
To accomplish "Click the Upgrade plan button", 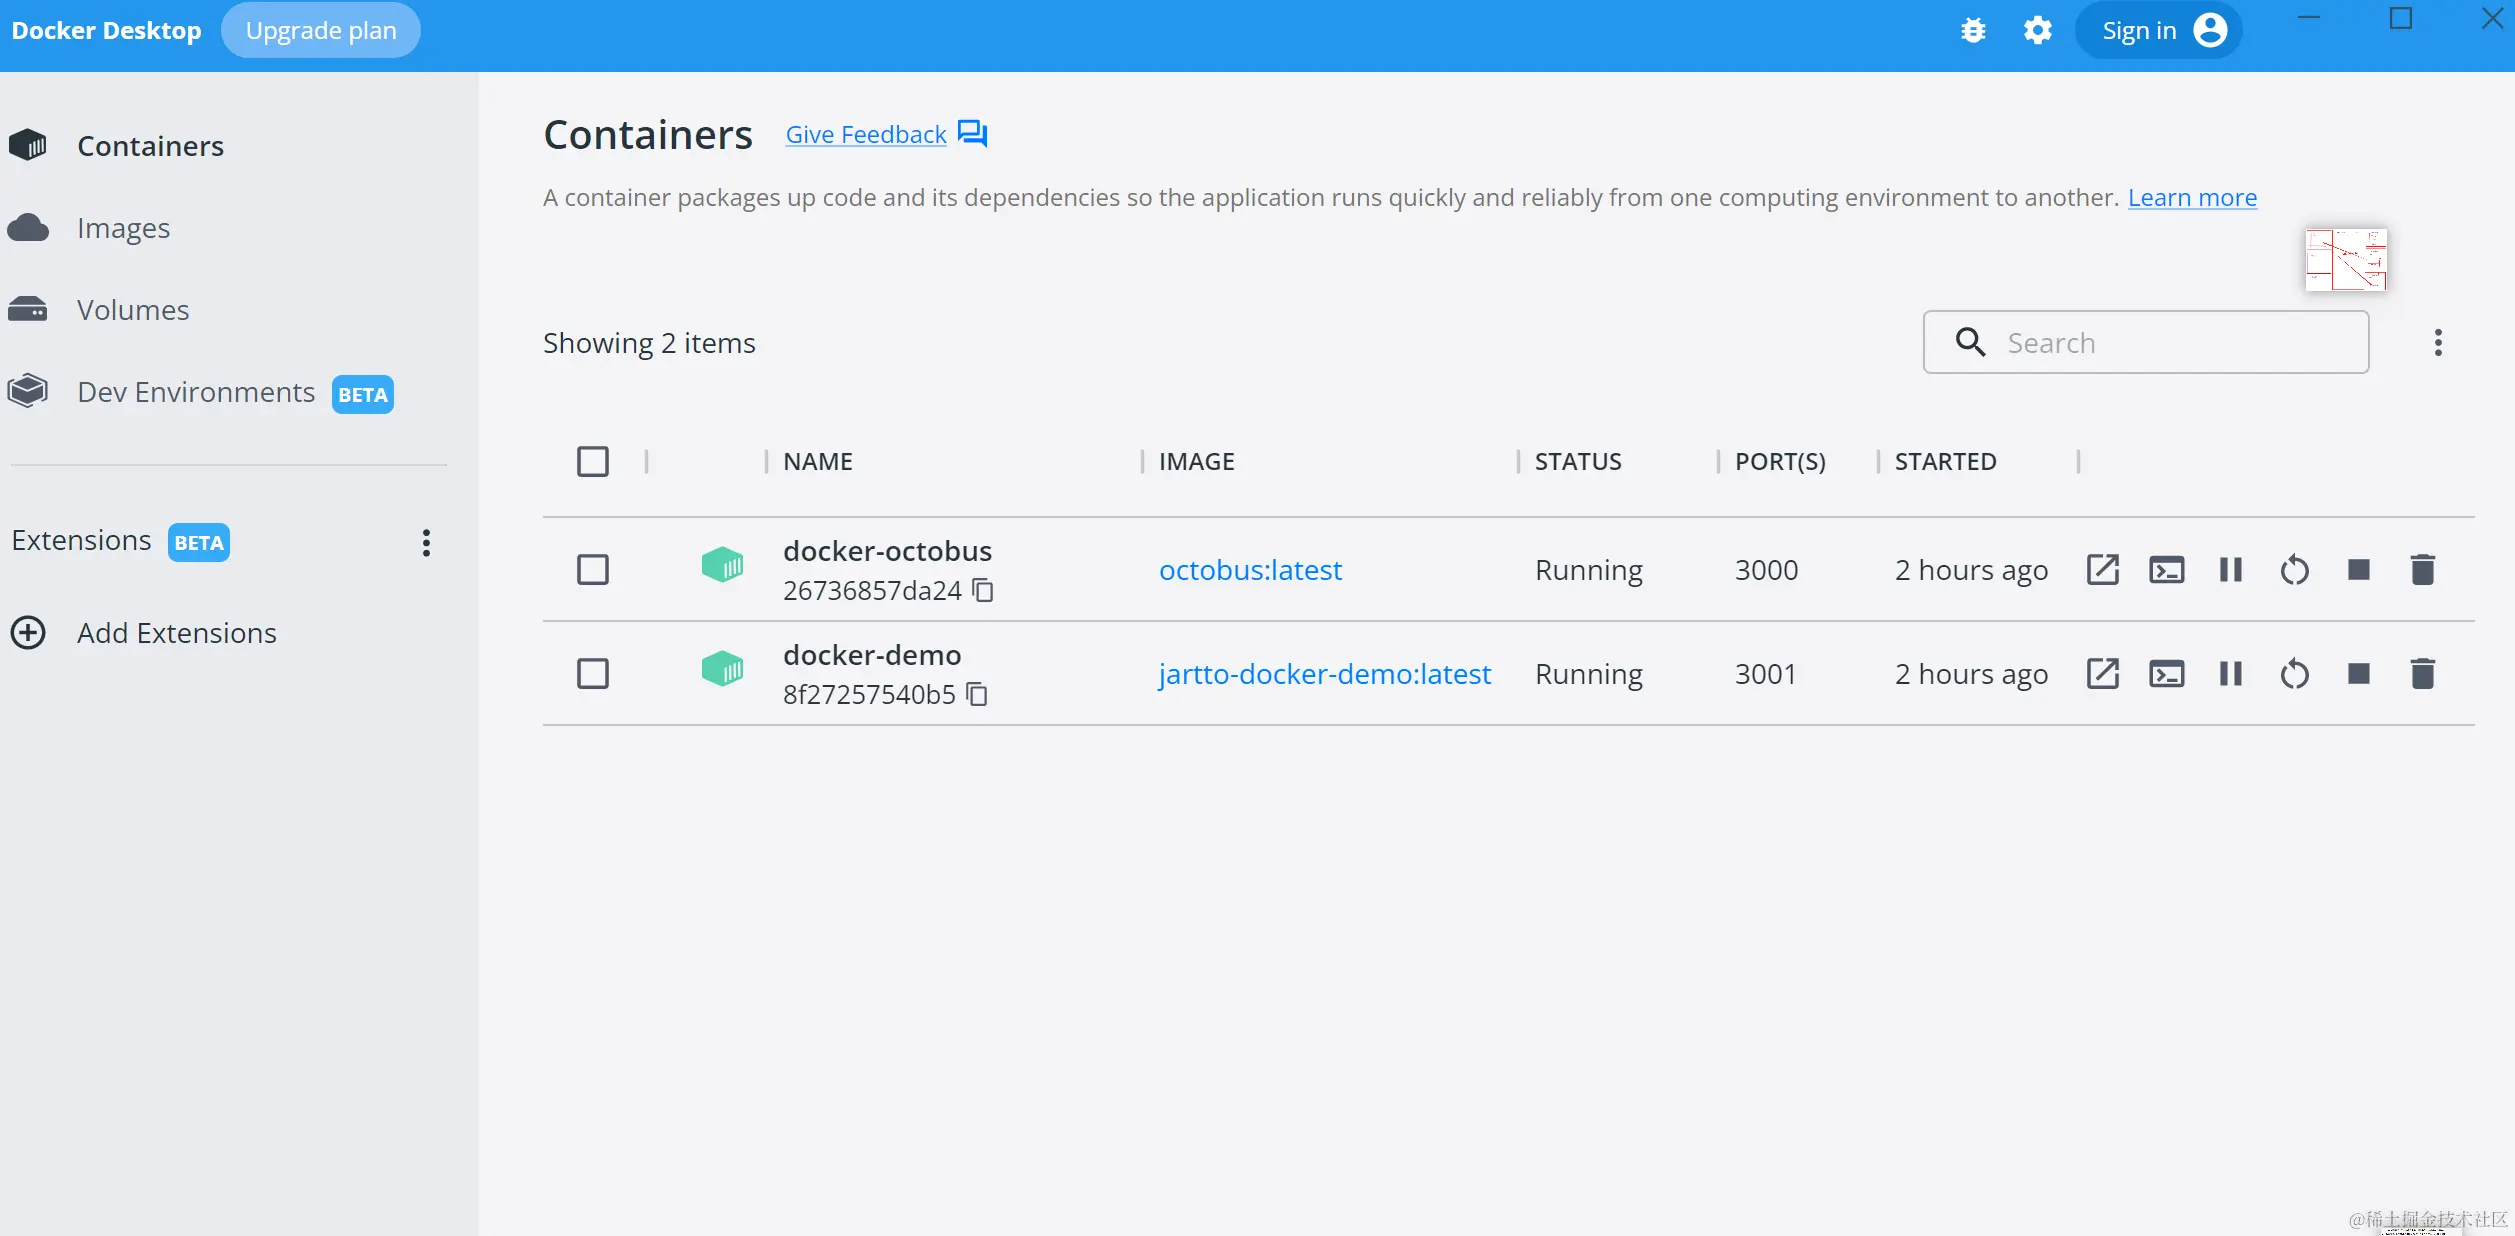I will pyautogui.click(x=320, y=31).
